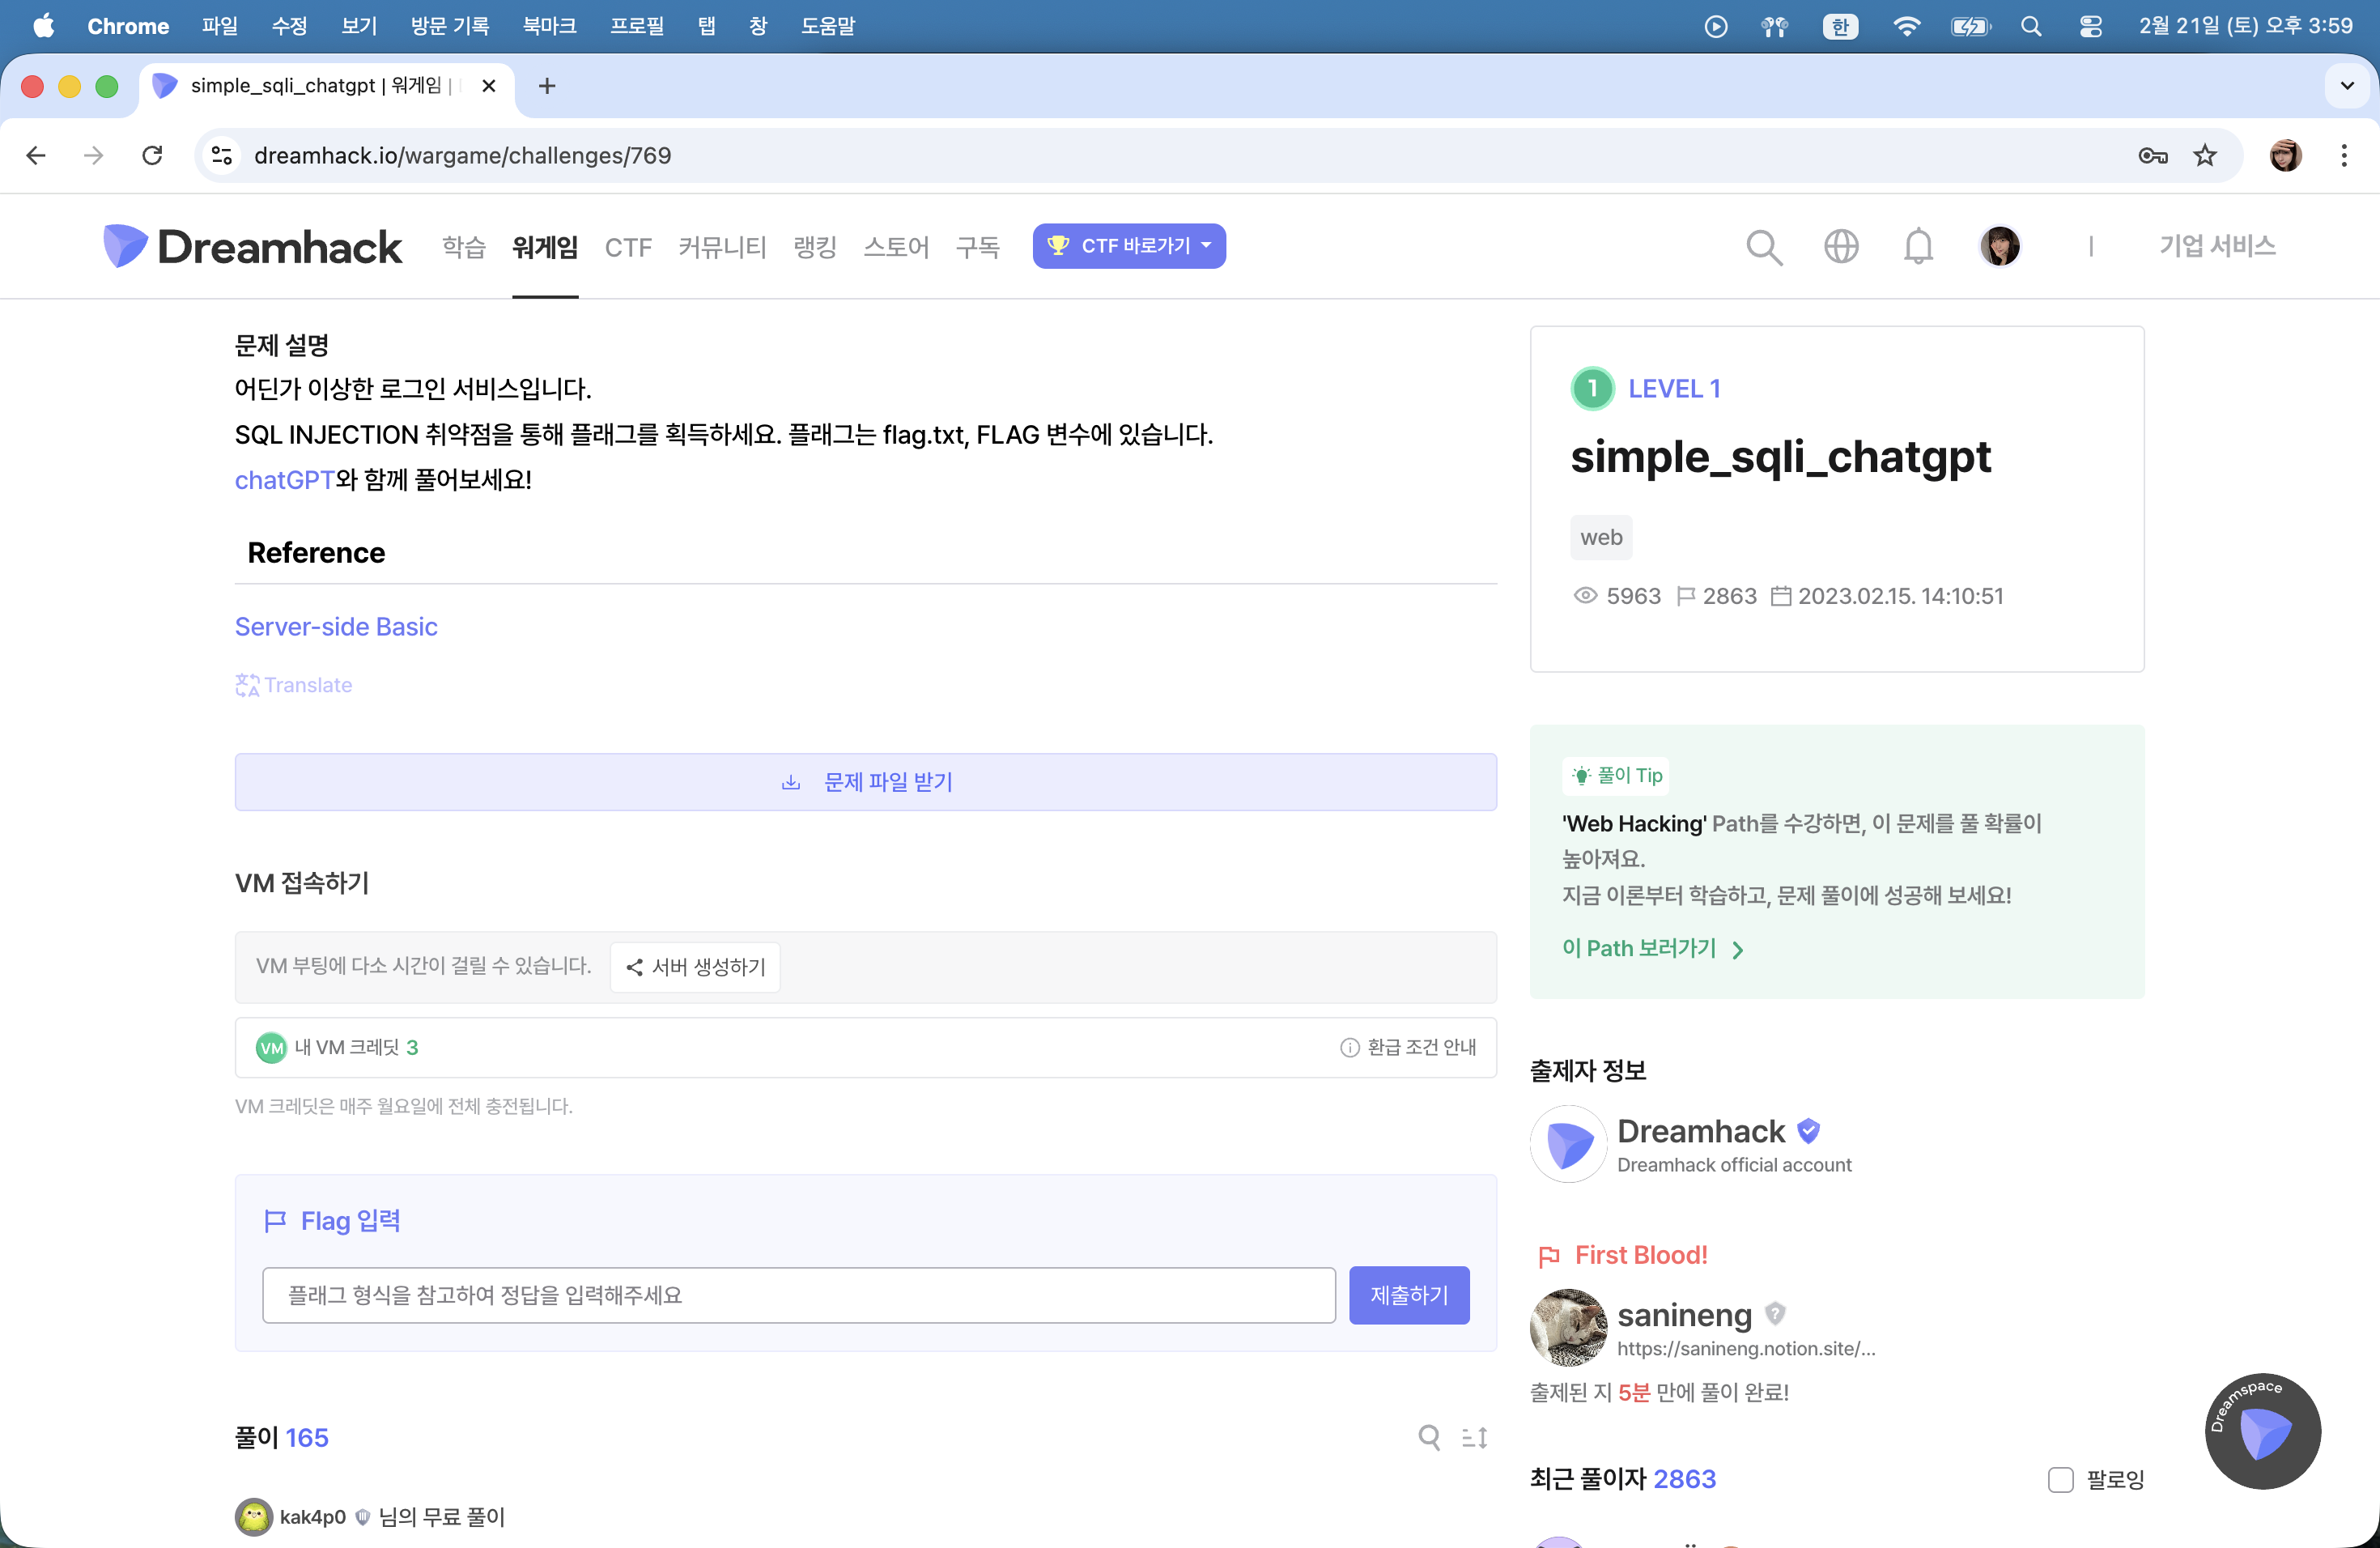Expand the CTF 바로가기 dropdown
The image size is (2380, 1548).
1129,246
